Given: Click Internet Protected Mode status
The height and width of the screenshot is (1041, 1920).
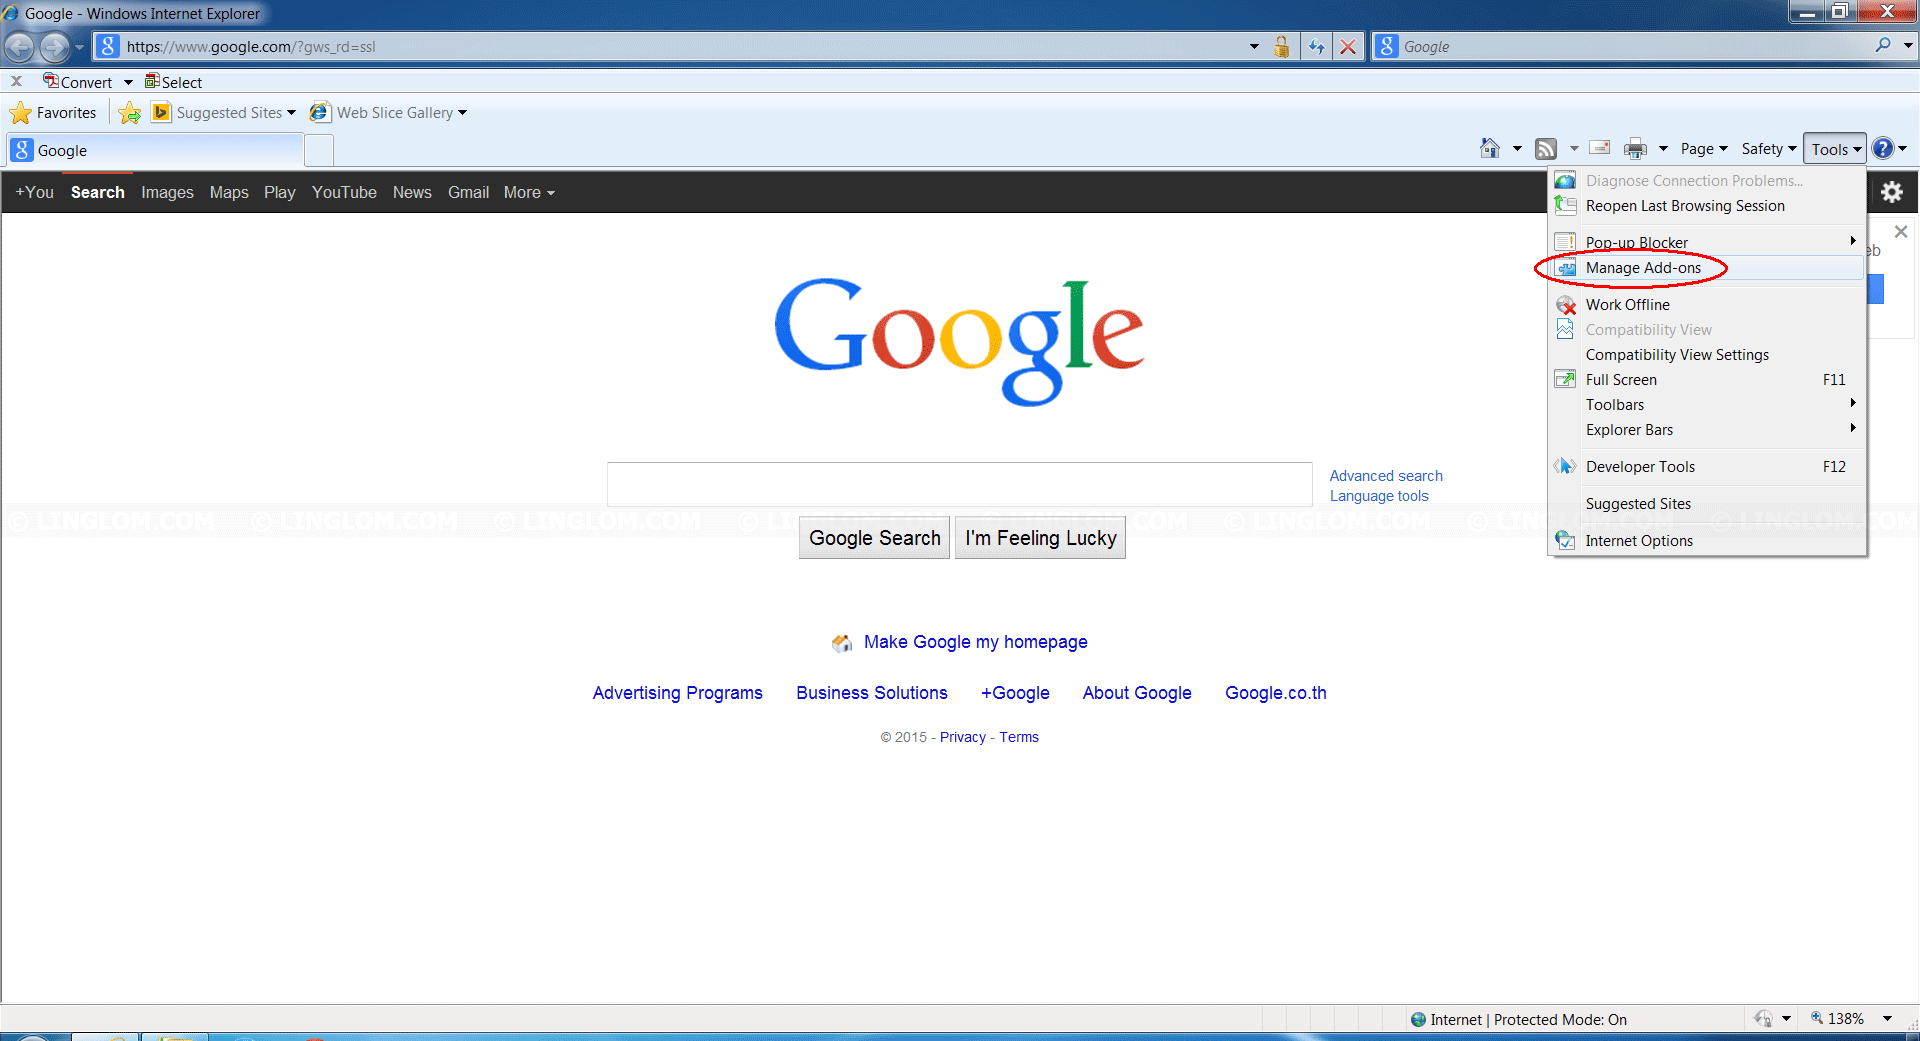Looking at the screenshot, I should tap(1519, 1020).
